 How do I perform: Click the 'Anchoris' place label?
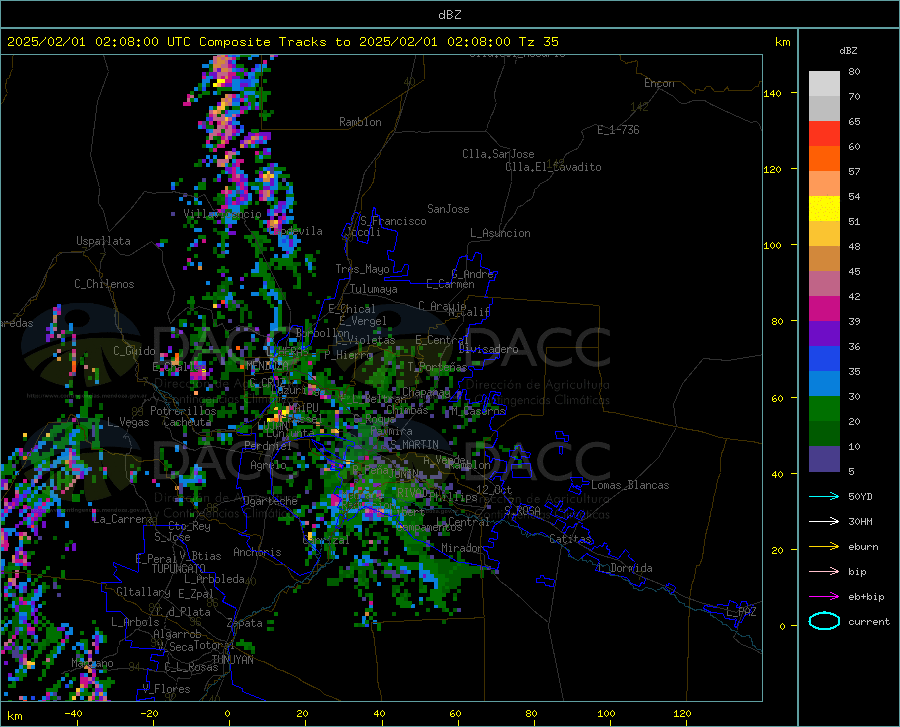257,552
